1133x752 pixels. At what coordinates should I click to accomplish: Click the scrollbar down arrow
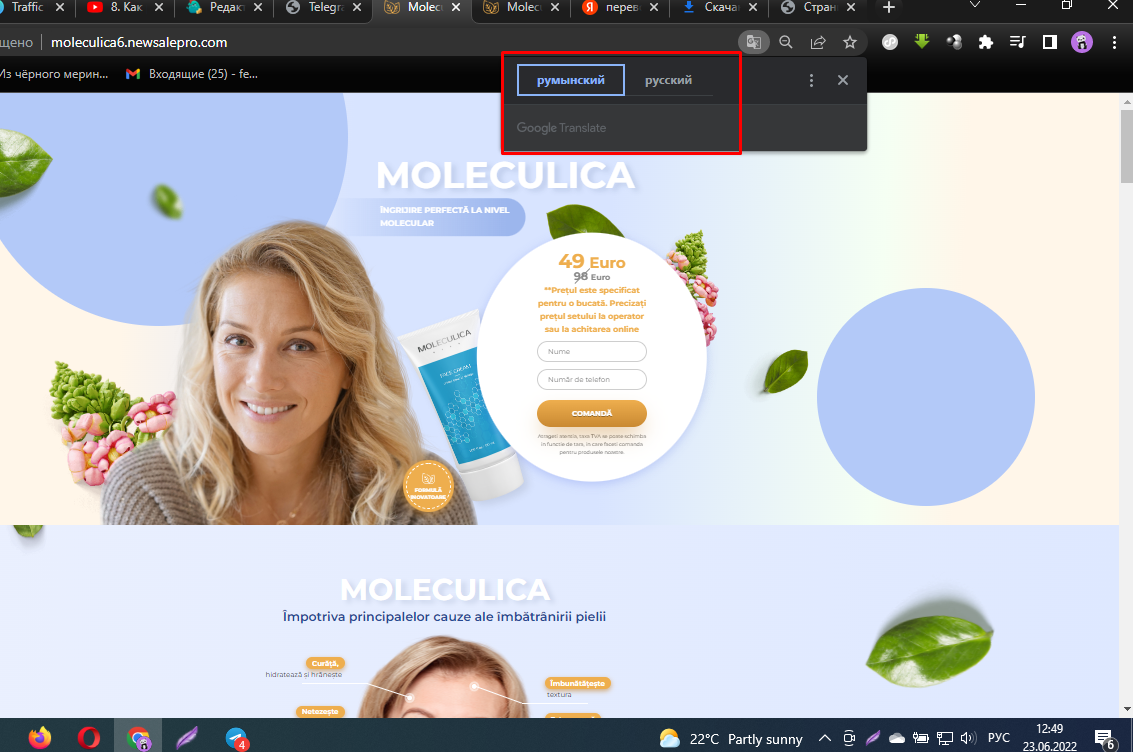tap(1126, 709)
